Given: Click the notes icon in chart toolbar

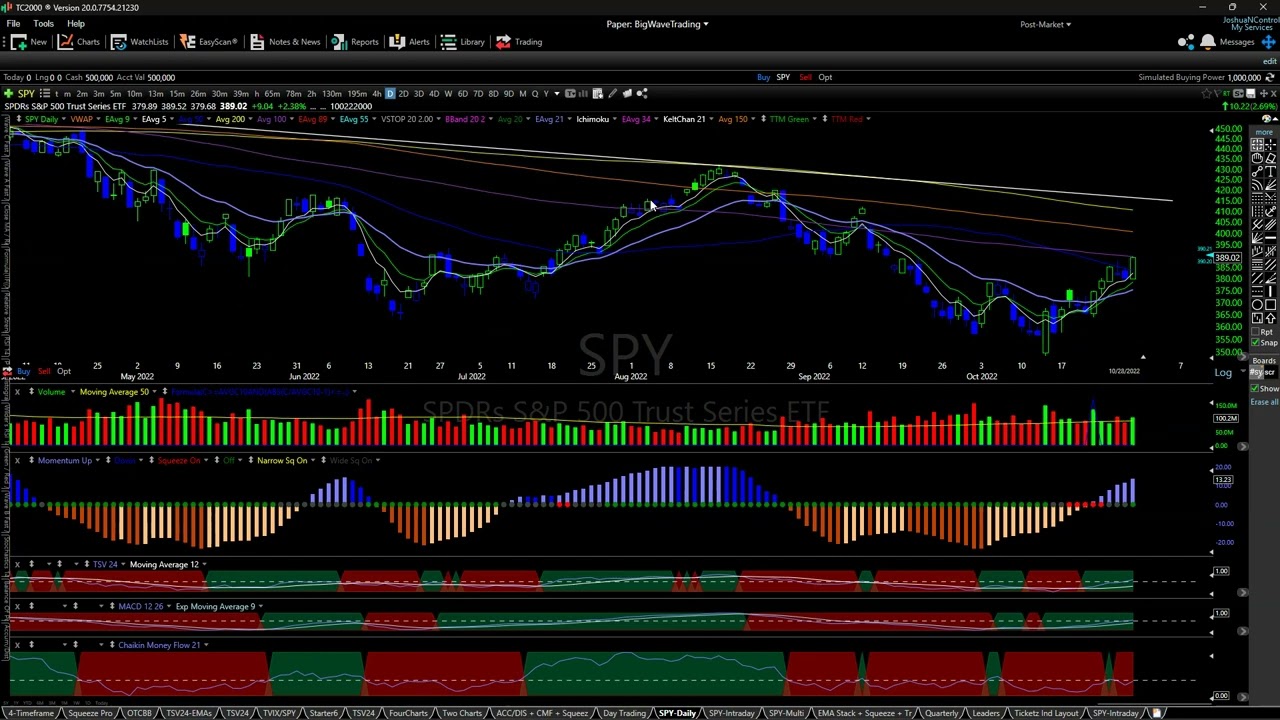Looking at the screenshot, I should point(627,93).
